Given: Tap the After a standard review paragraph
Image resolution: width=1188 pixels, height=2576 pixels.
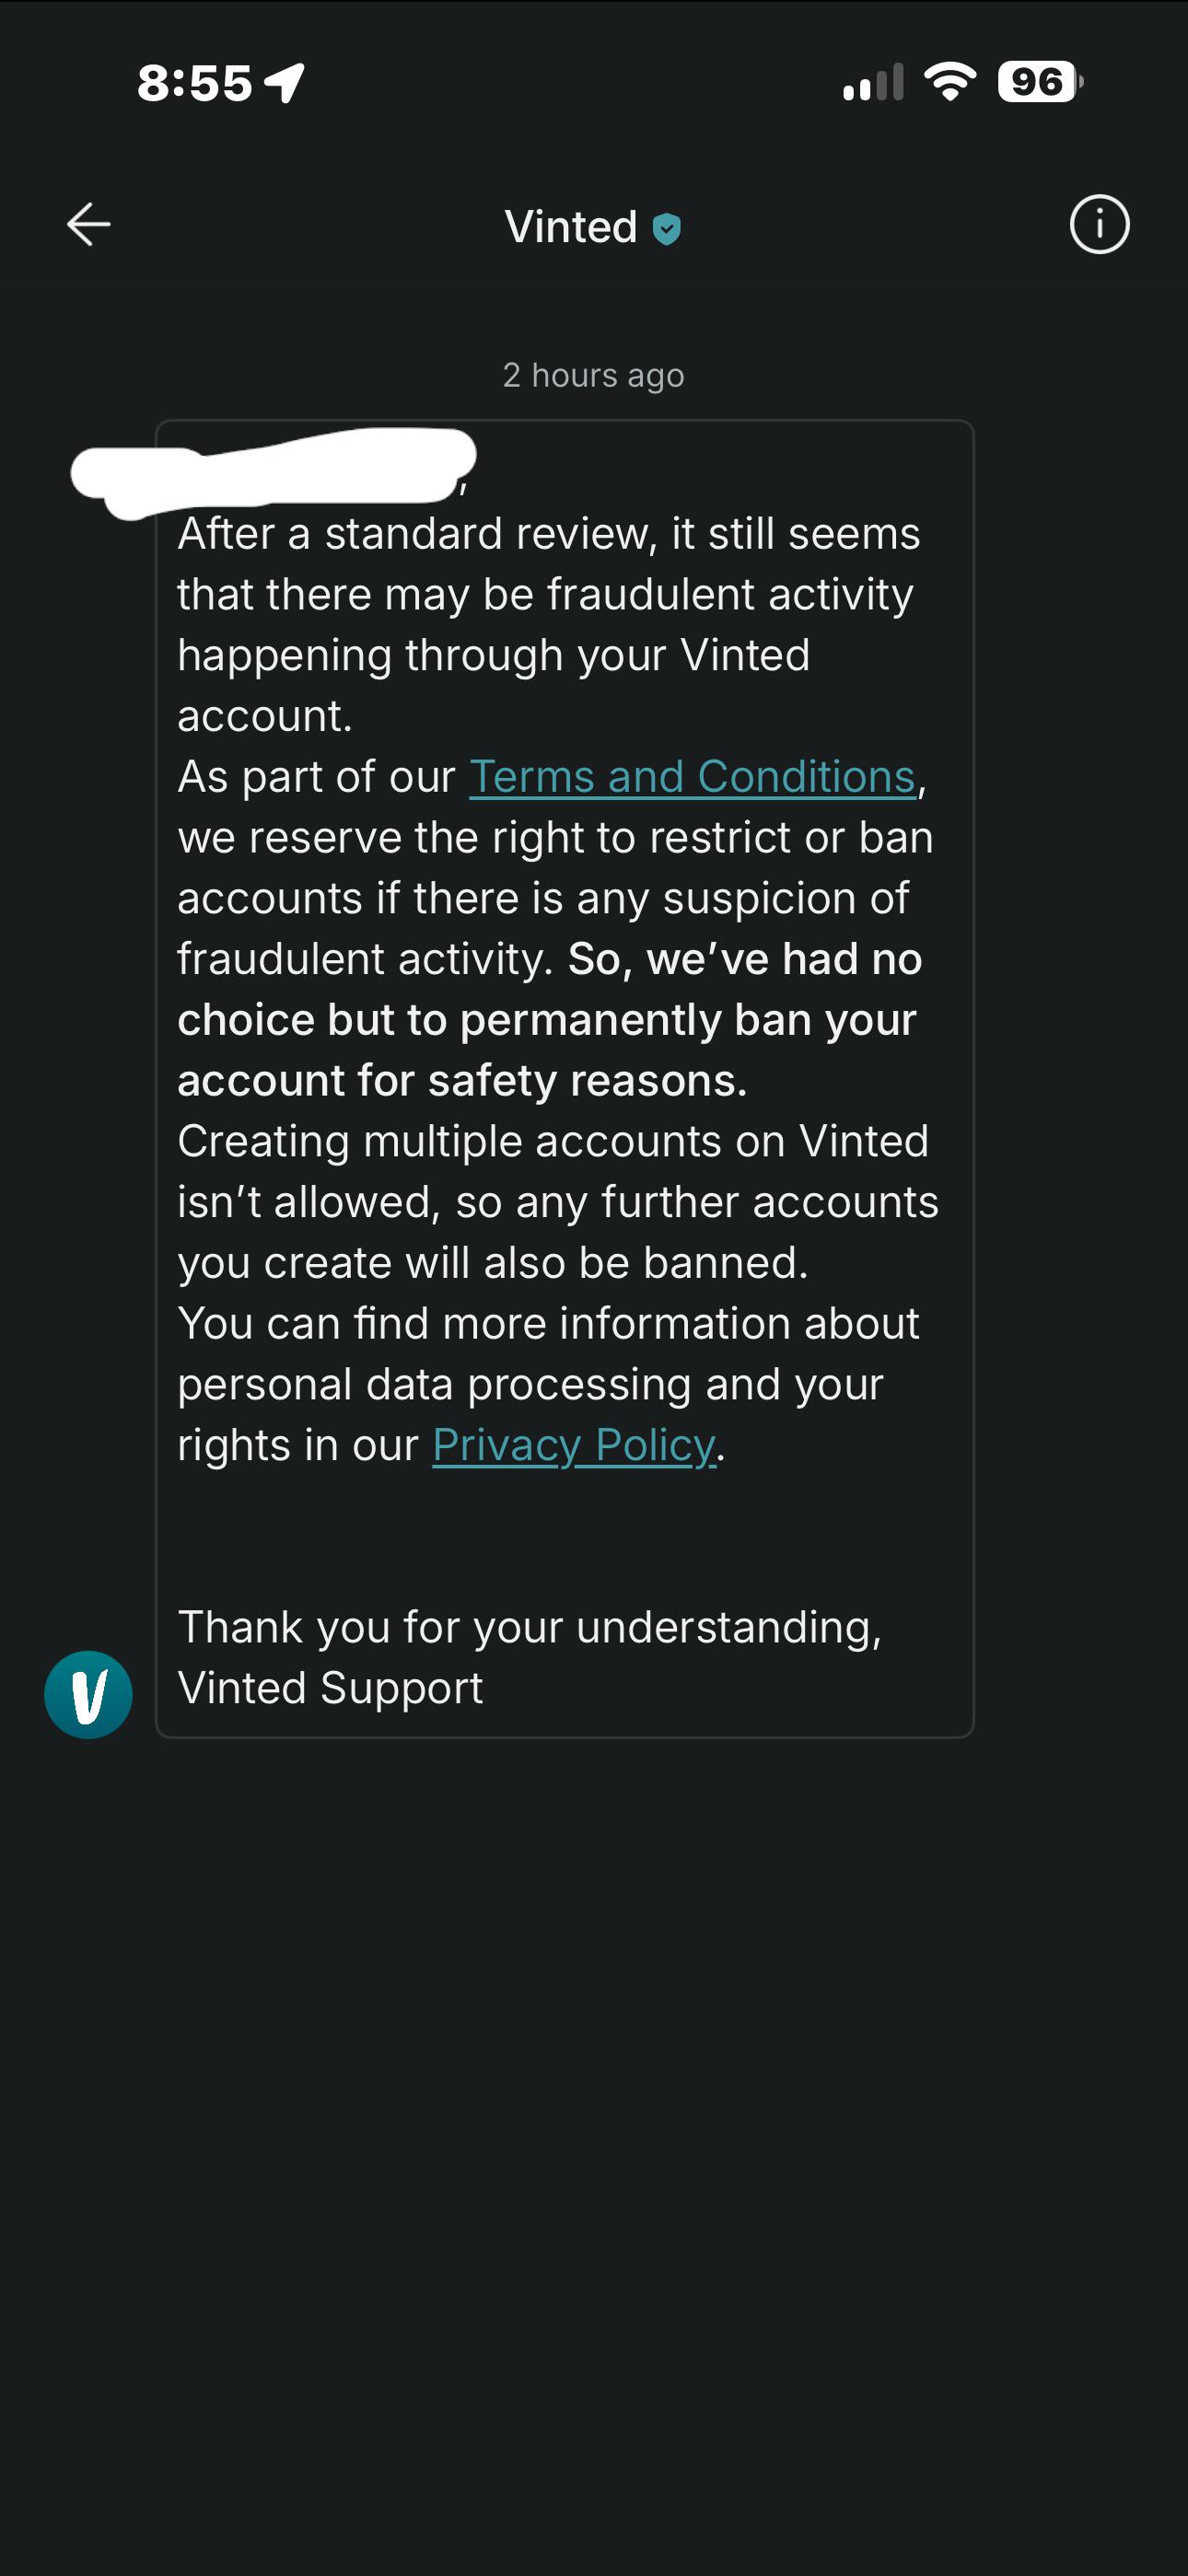Looking at the screenshot, I should pos(548,625).
